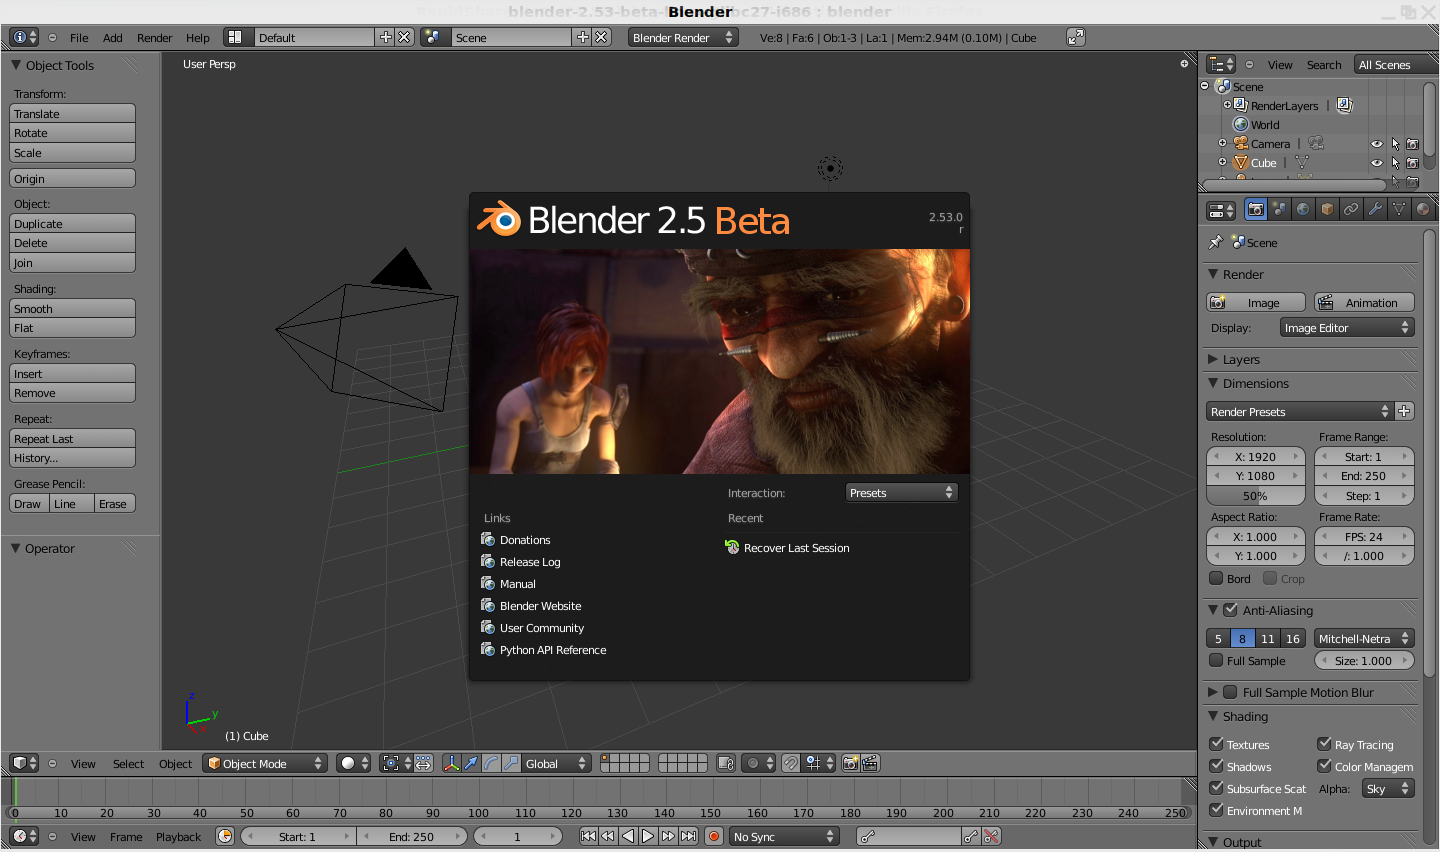Expand the Camera item in outliner

[1222, 143]
